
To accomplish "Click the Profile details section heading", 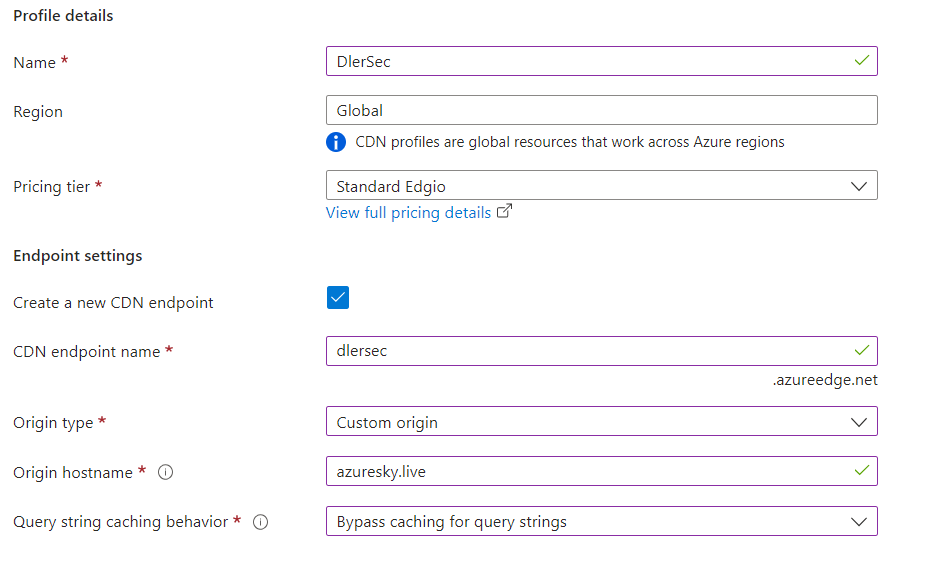I will pyautogui.click(x=63, y=16).
